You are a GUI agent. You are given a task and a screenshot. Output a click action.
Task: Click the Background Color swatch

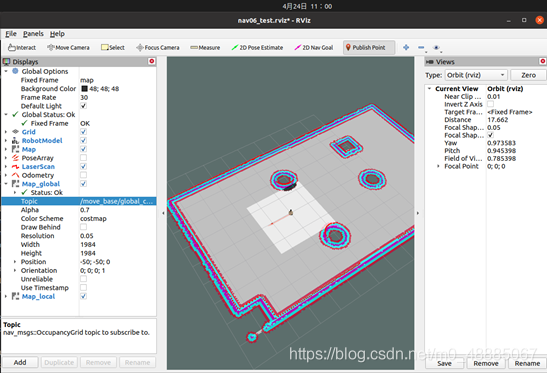[84, 89]
